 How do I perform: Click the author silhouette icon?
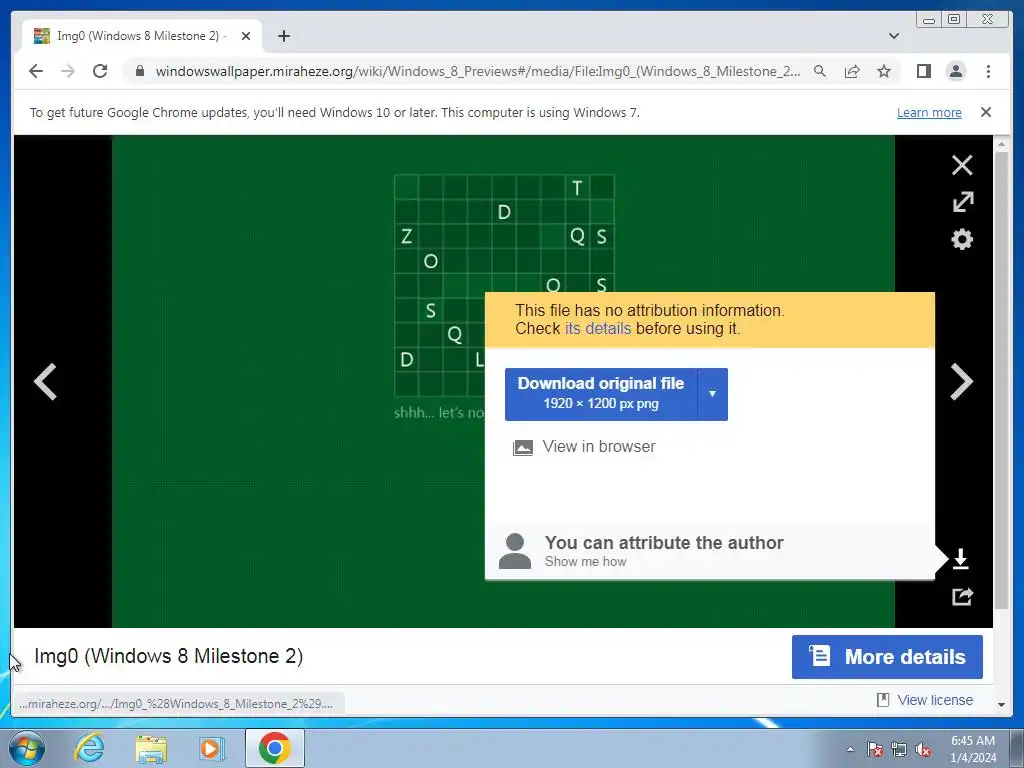pyautogui.click(x=515, y=551)
